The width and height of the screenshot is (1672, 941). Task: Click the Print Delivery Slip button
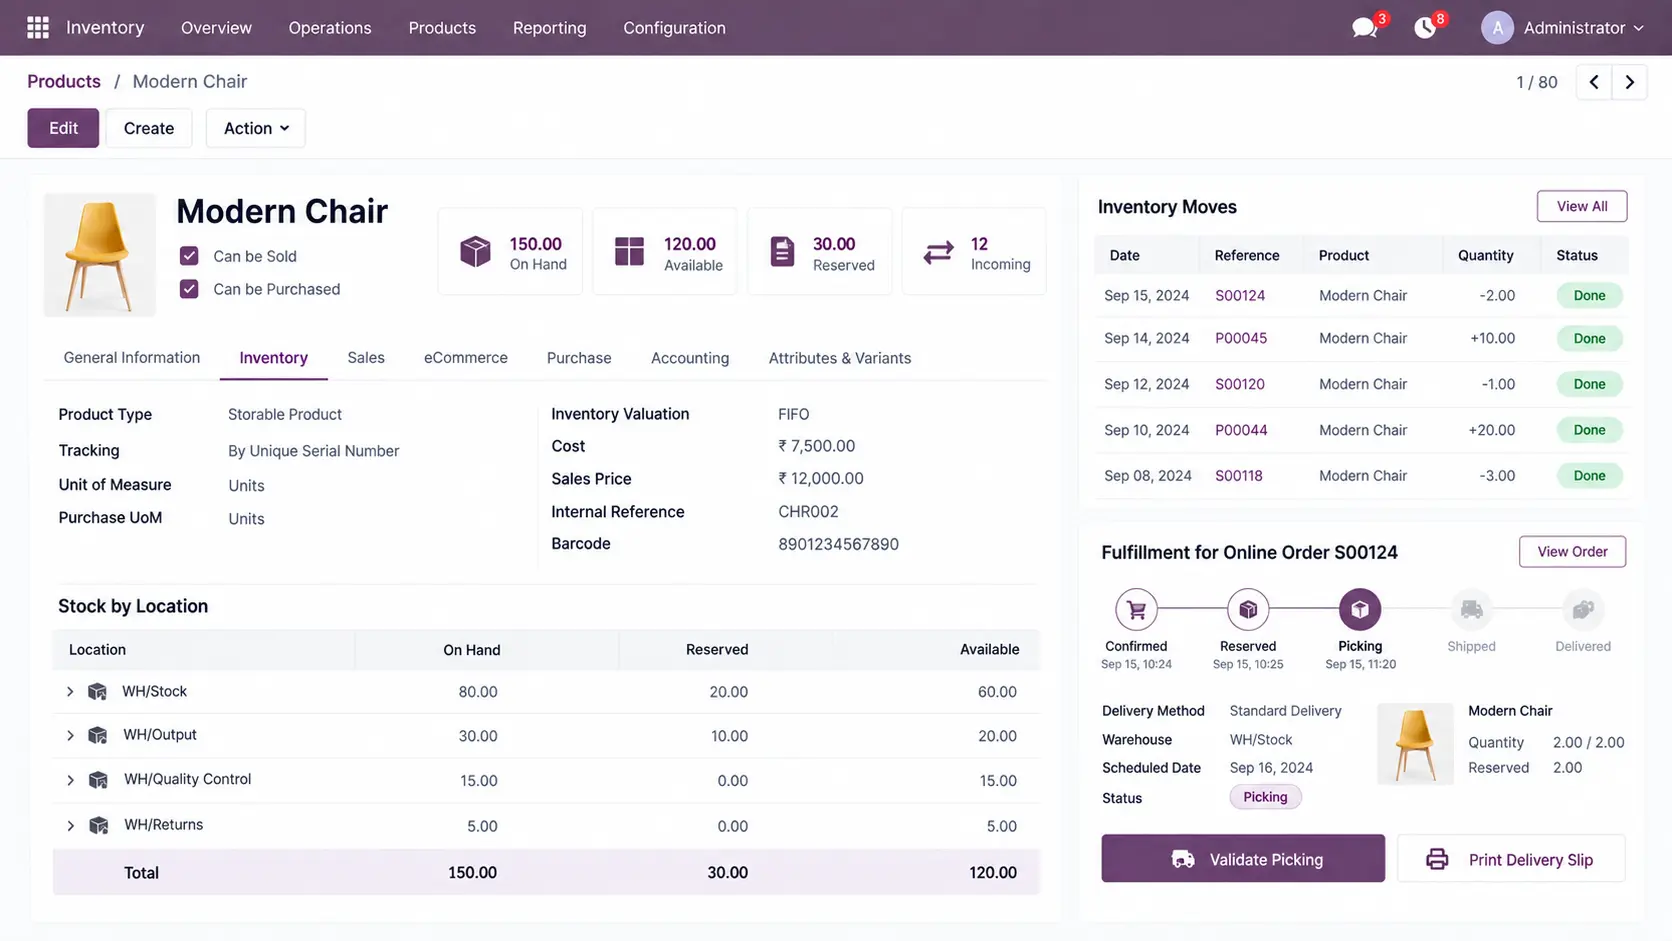[1511, 859]
